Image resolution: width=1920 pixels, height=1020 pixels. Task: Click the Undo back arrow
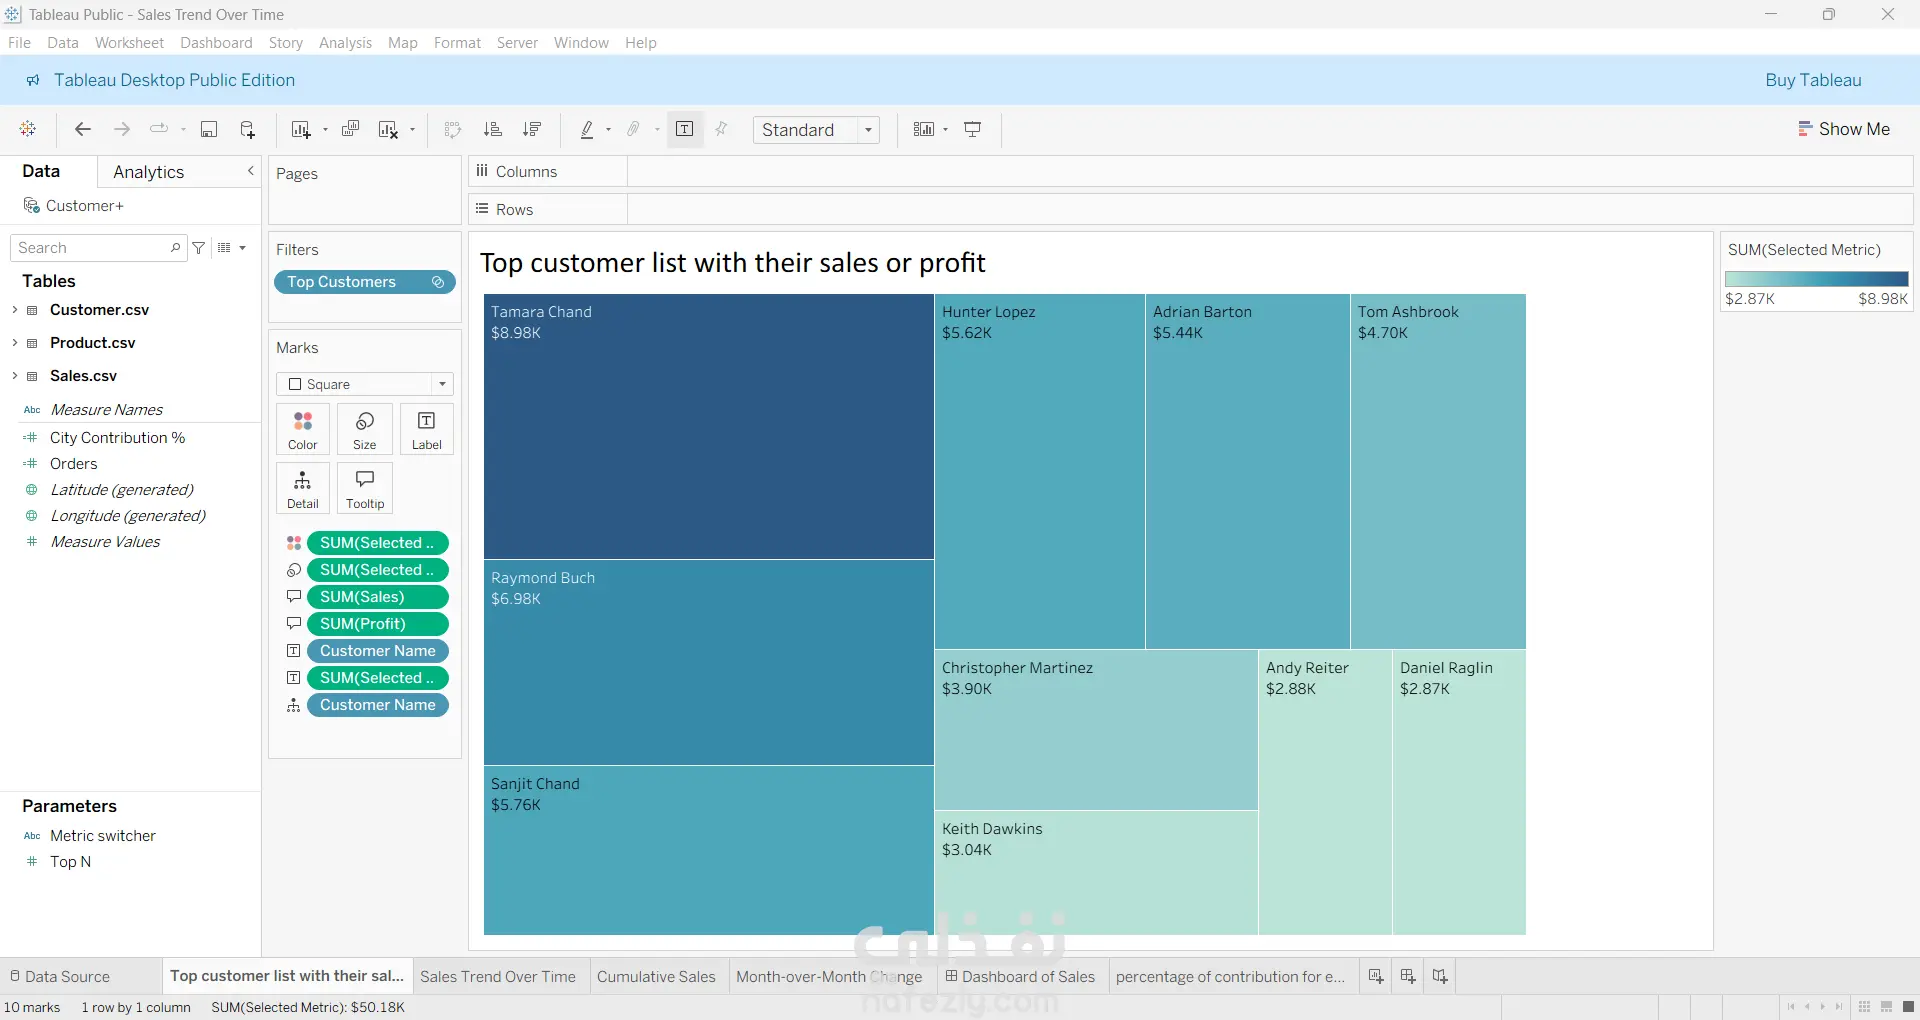click(83, 129)
